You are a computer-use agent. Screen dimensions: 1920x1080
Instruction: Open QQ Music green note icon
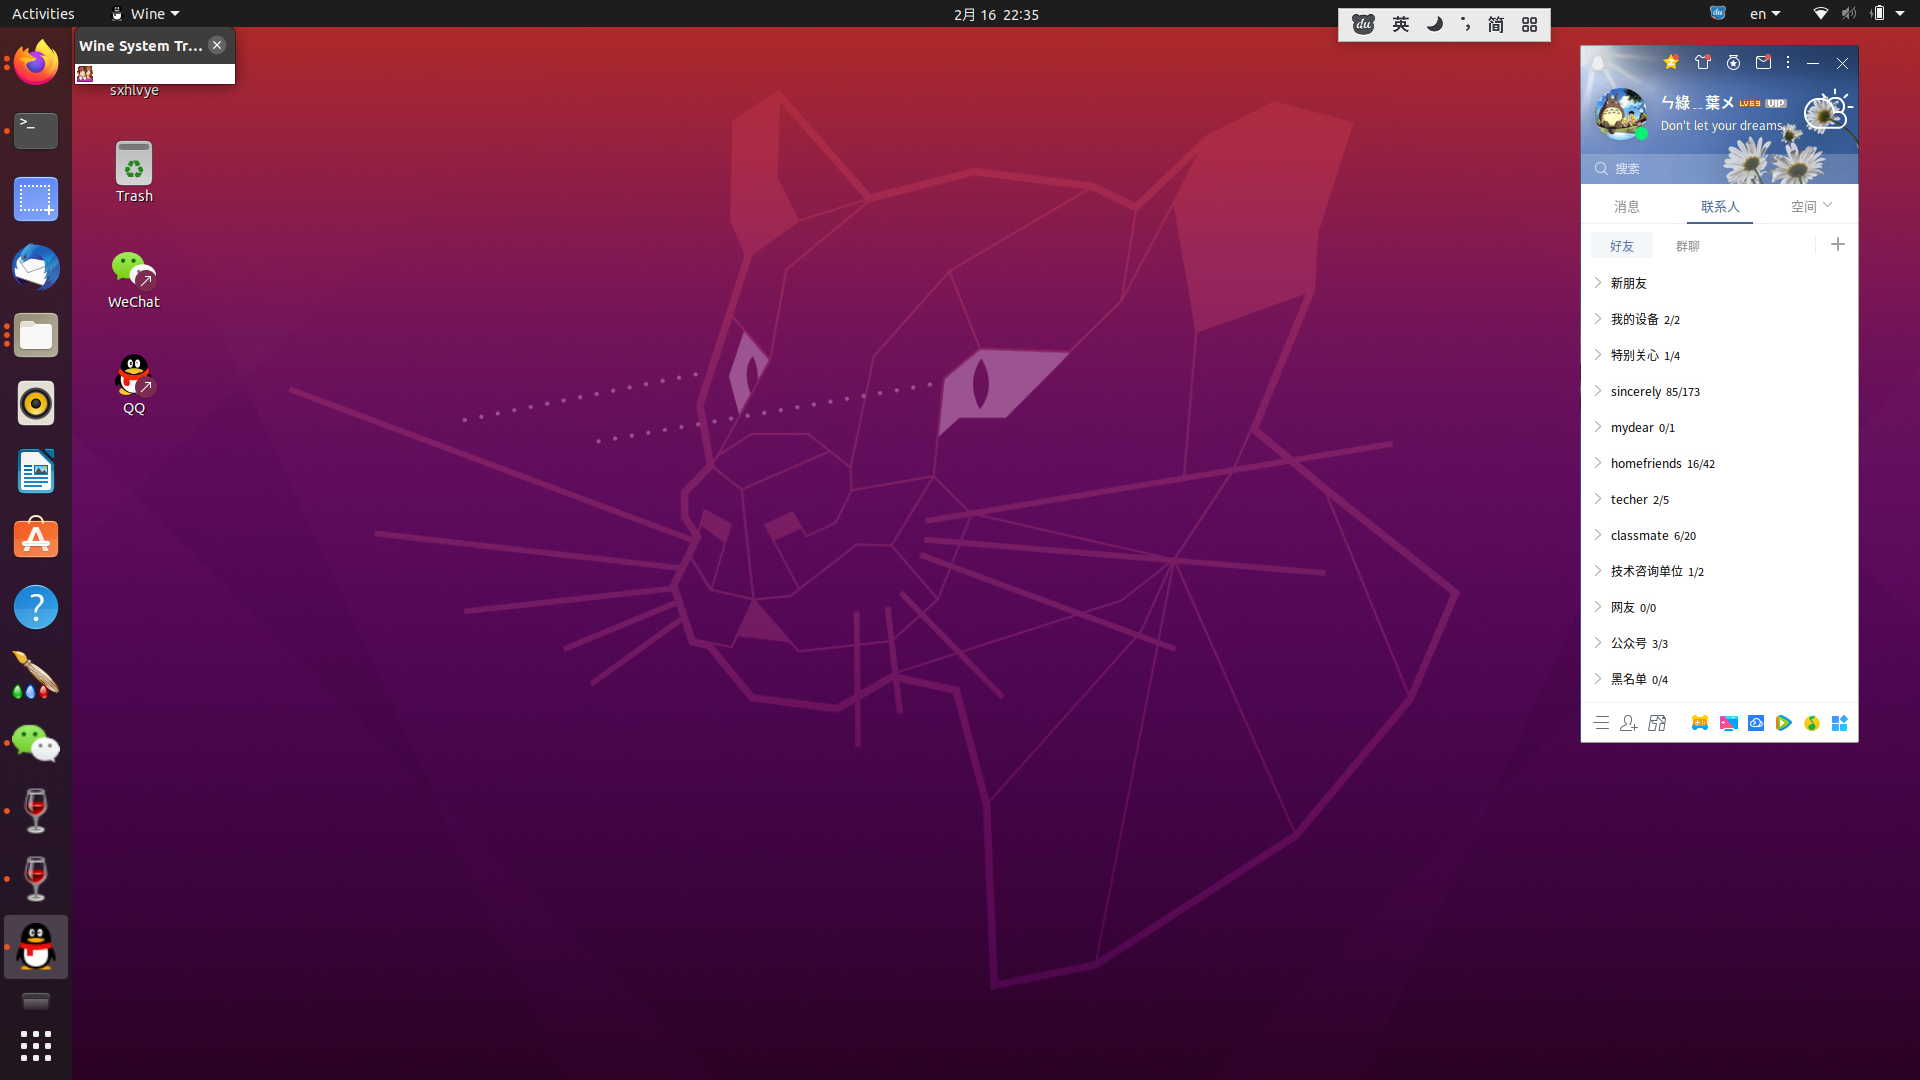pos(1811,723)
